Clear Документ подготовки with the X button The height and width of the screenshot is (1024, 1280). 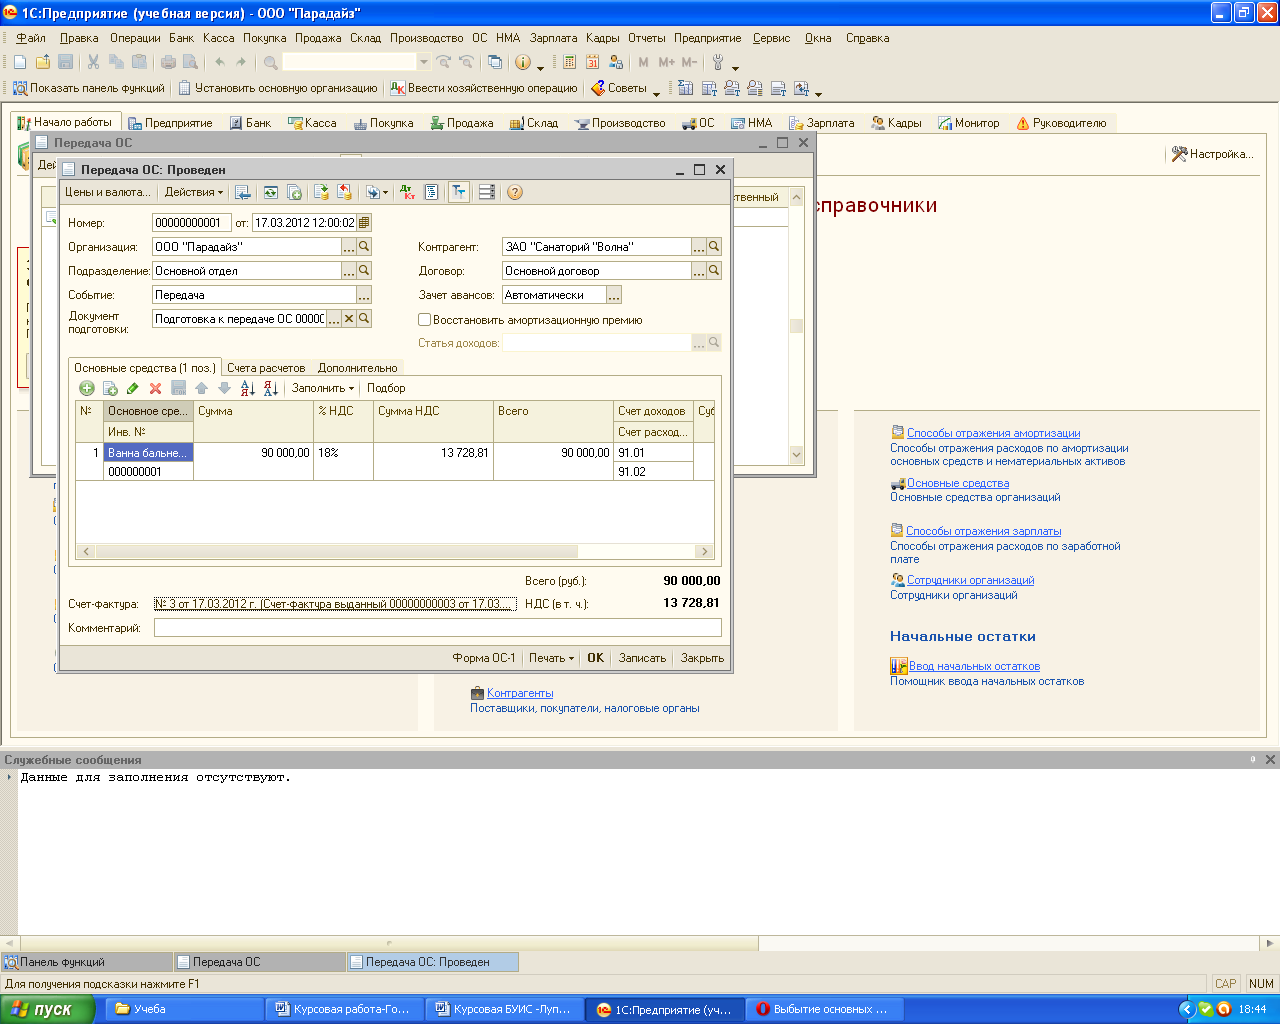[349, 319]
